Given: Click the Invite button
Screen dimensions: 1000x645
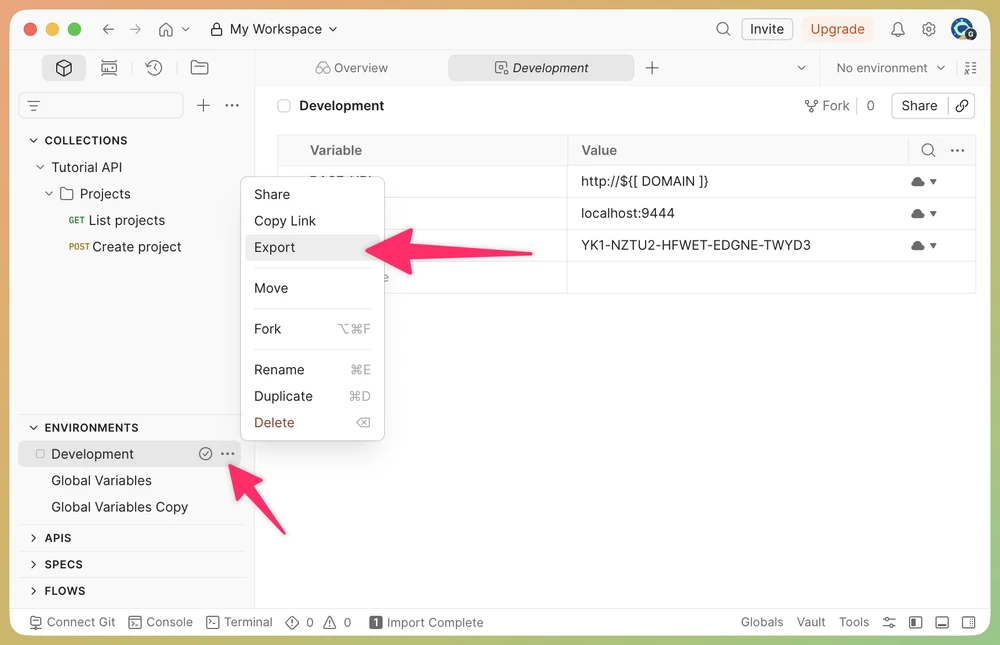Looking at the screenshot, I should tap(767, 29).
